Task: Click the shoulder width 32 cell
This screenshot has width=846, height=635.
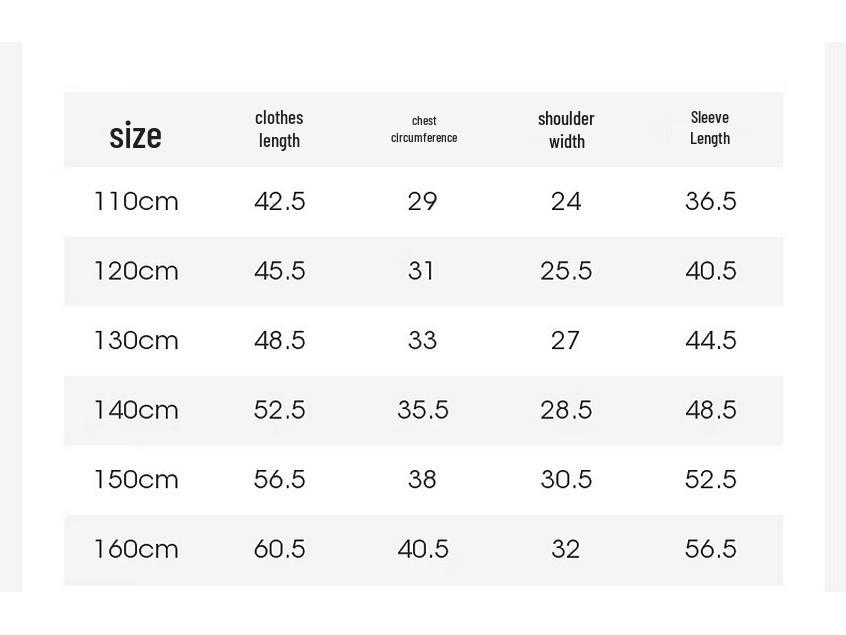Action: coord(565,549)
